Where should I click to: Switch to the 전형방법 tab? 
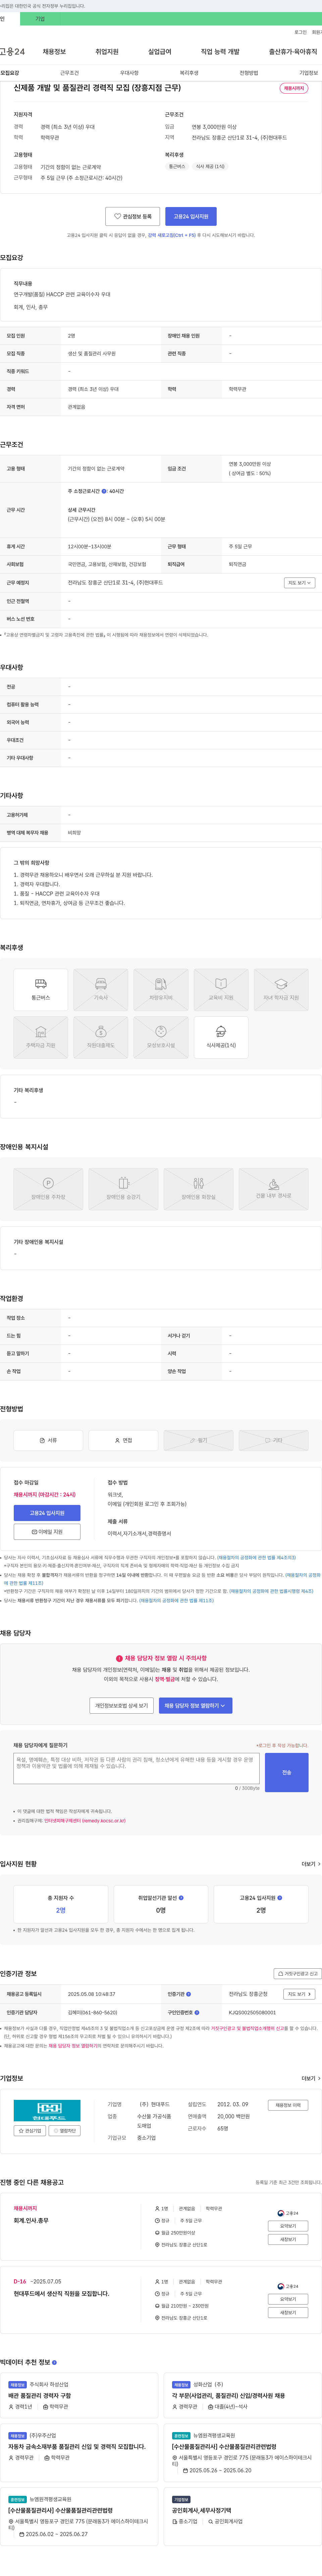click(x=249, y=73)
